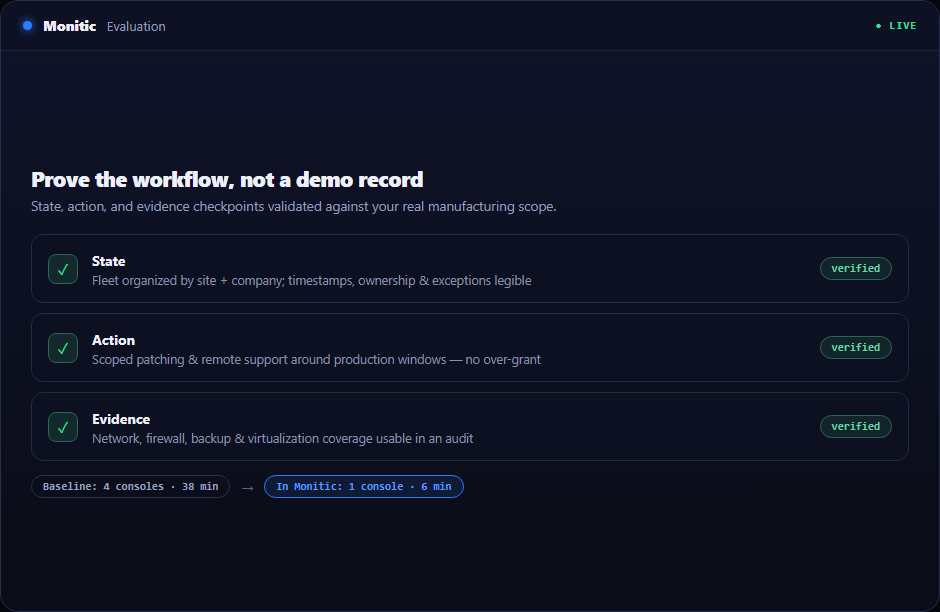Toggle the Evidence checkmark box

pos(63,427)
